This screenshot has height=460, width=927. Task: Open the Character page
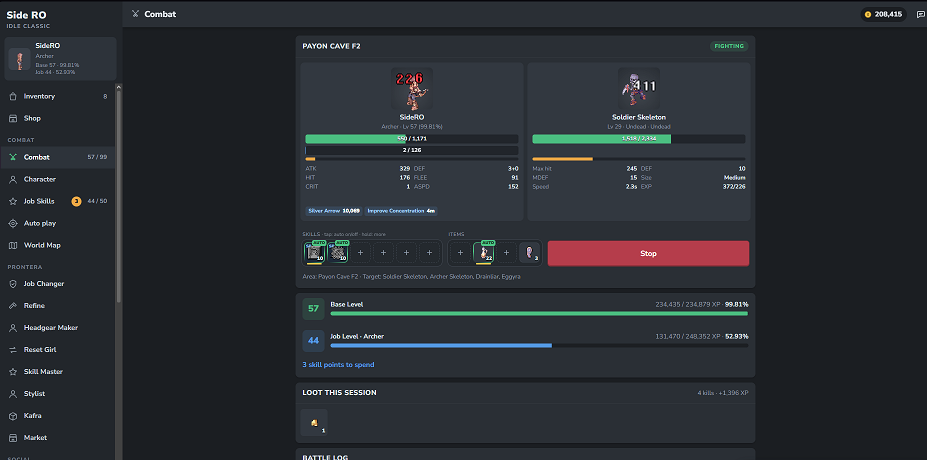[x=58, y=179]
